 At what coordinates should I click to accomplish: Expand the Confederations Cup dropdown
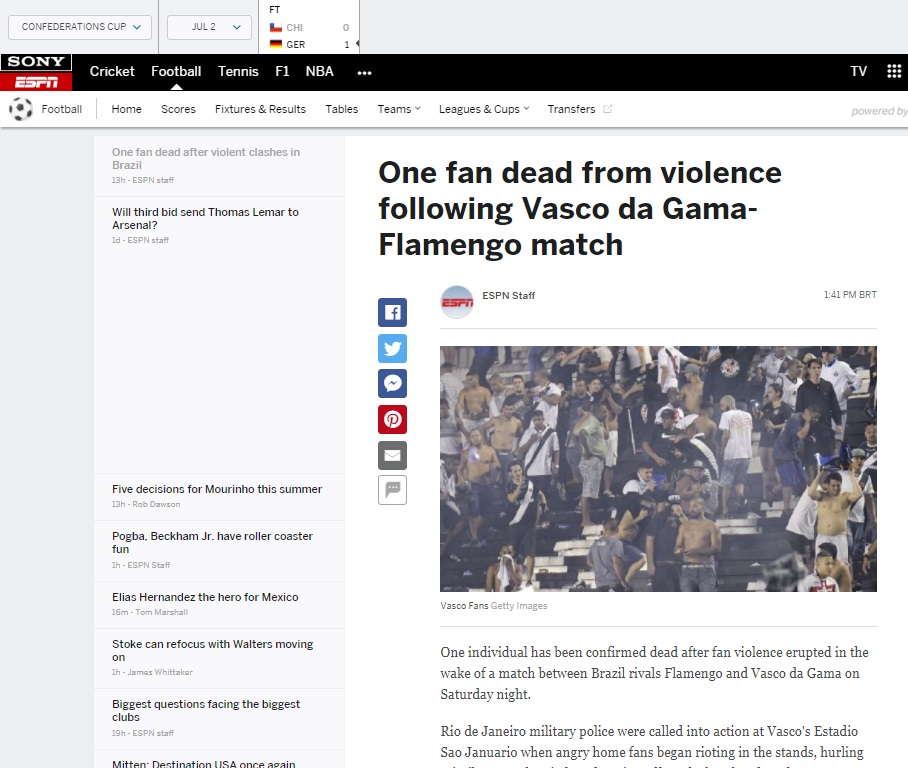[80, 27]
